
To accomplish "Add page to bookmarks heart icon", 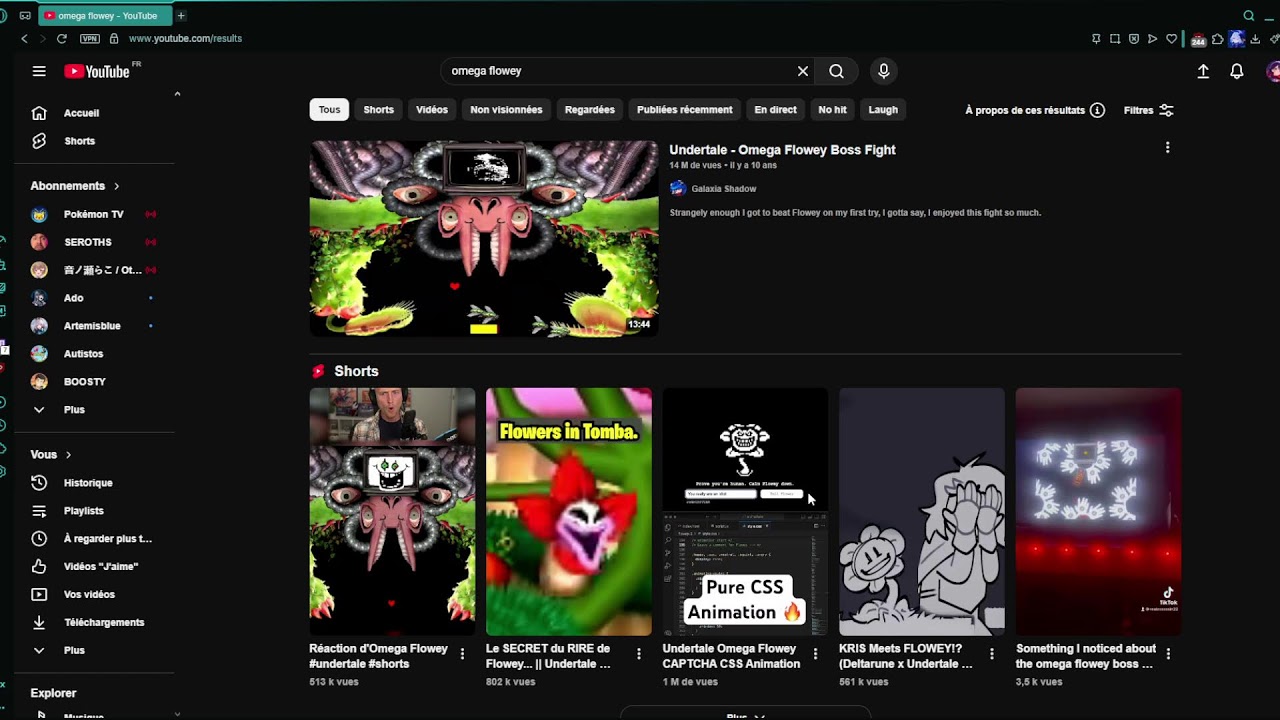I will tap(1172, 39).
